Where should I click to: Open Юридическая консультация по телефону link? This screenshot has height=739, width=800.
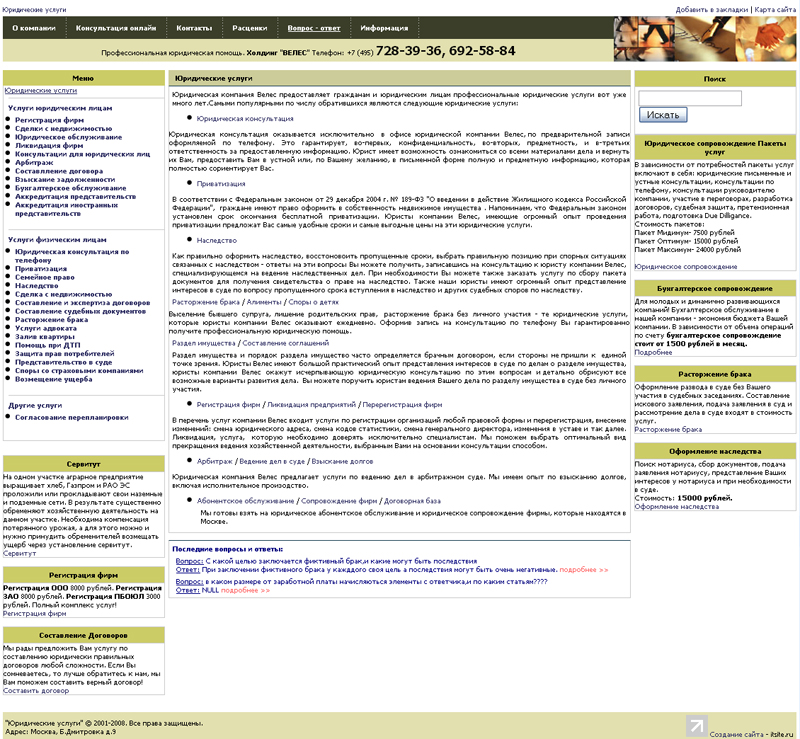tap(71, 256)
